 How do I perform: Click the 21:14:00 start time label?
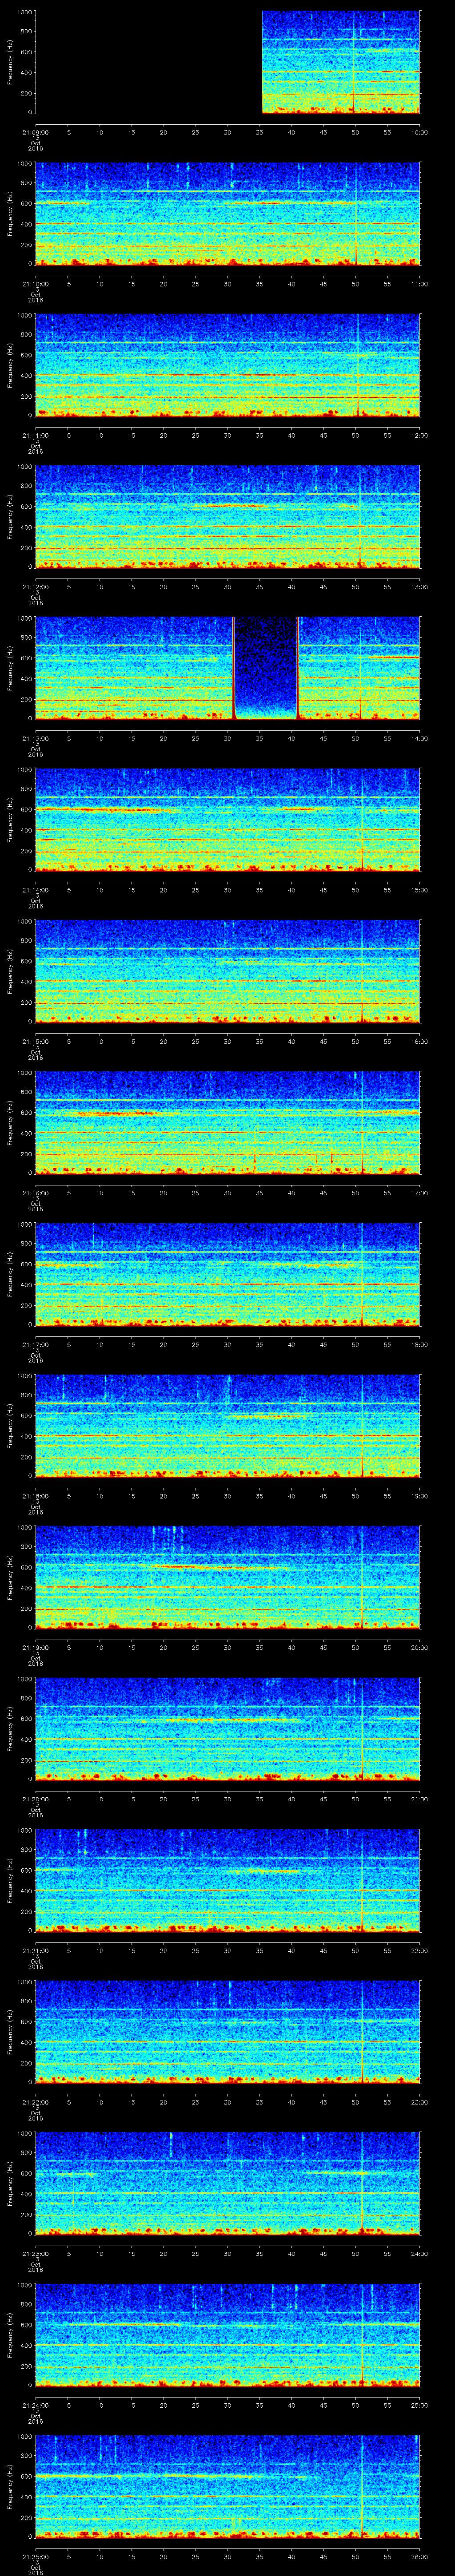click(x=35, y=890)
